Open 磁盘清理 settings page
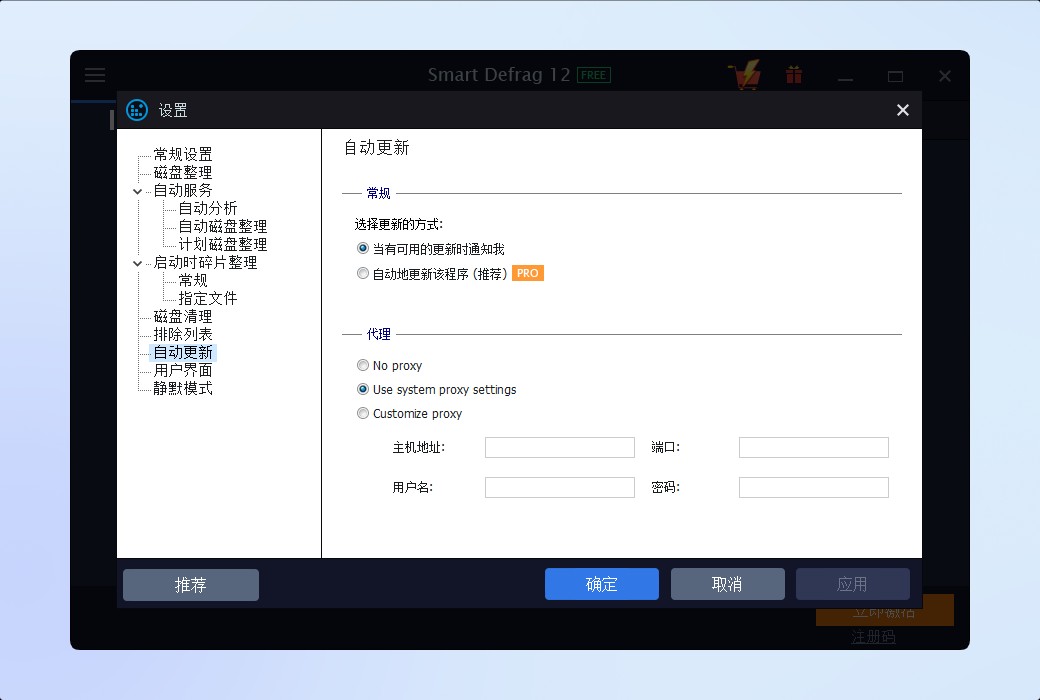 tap(183, 316)
